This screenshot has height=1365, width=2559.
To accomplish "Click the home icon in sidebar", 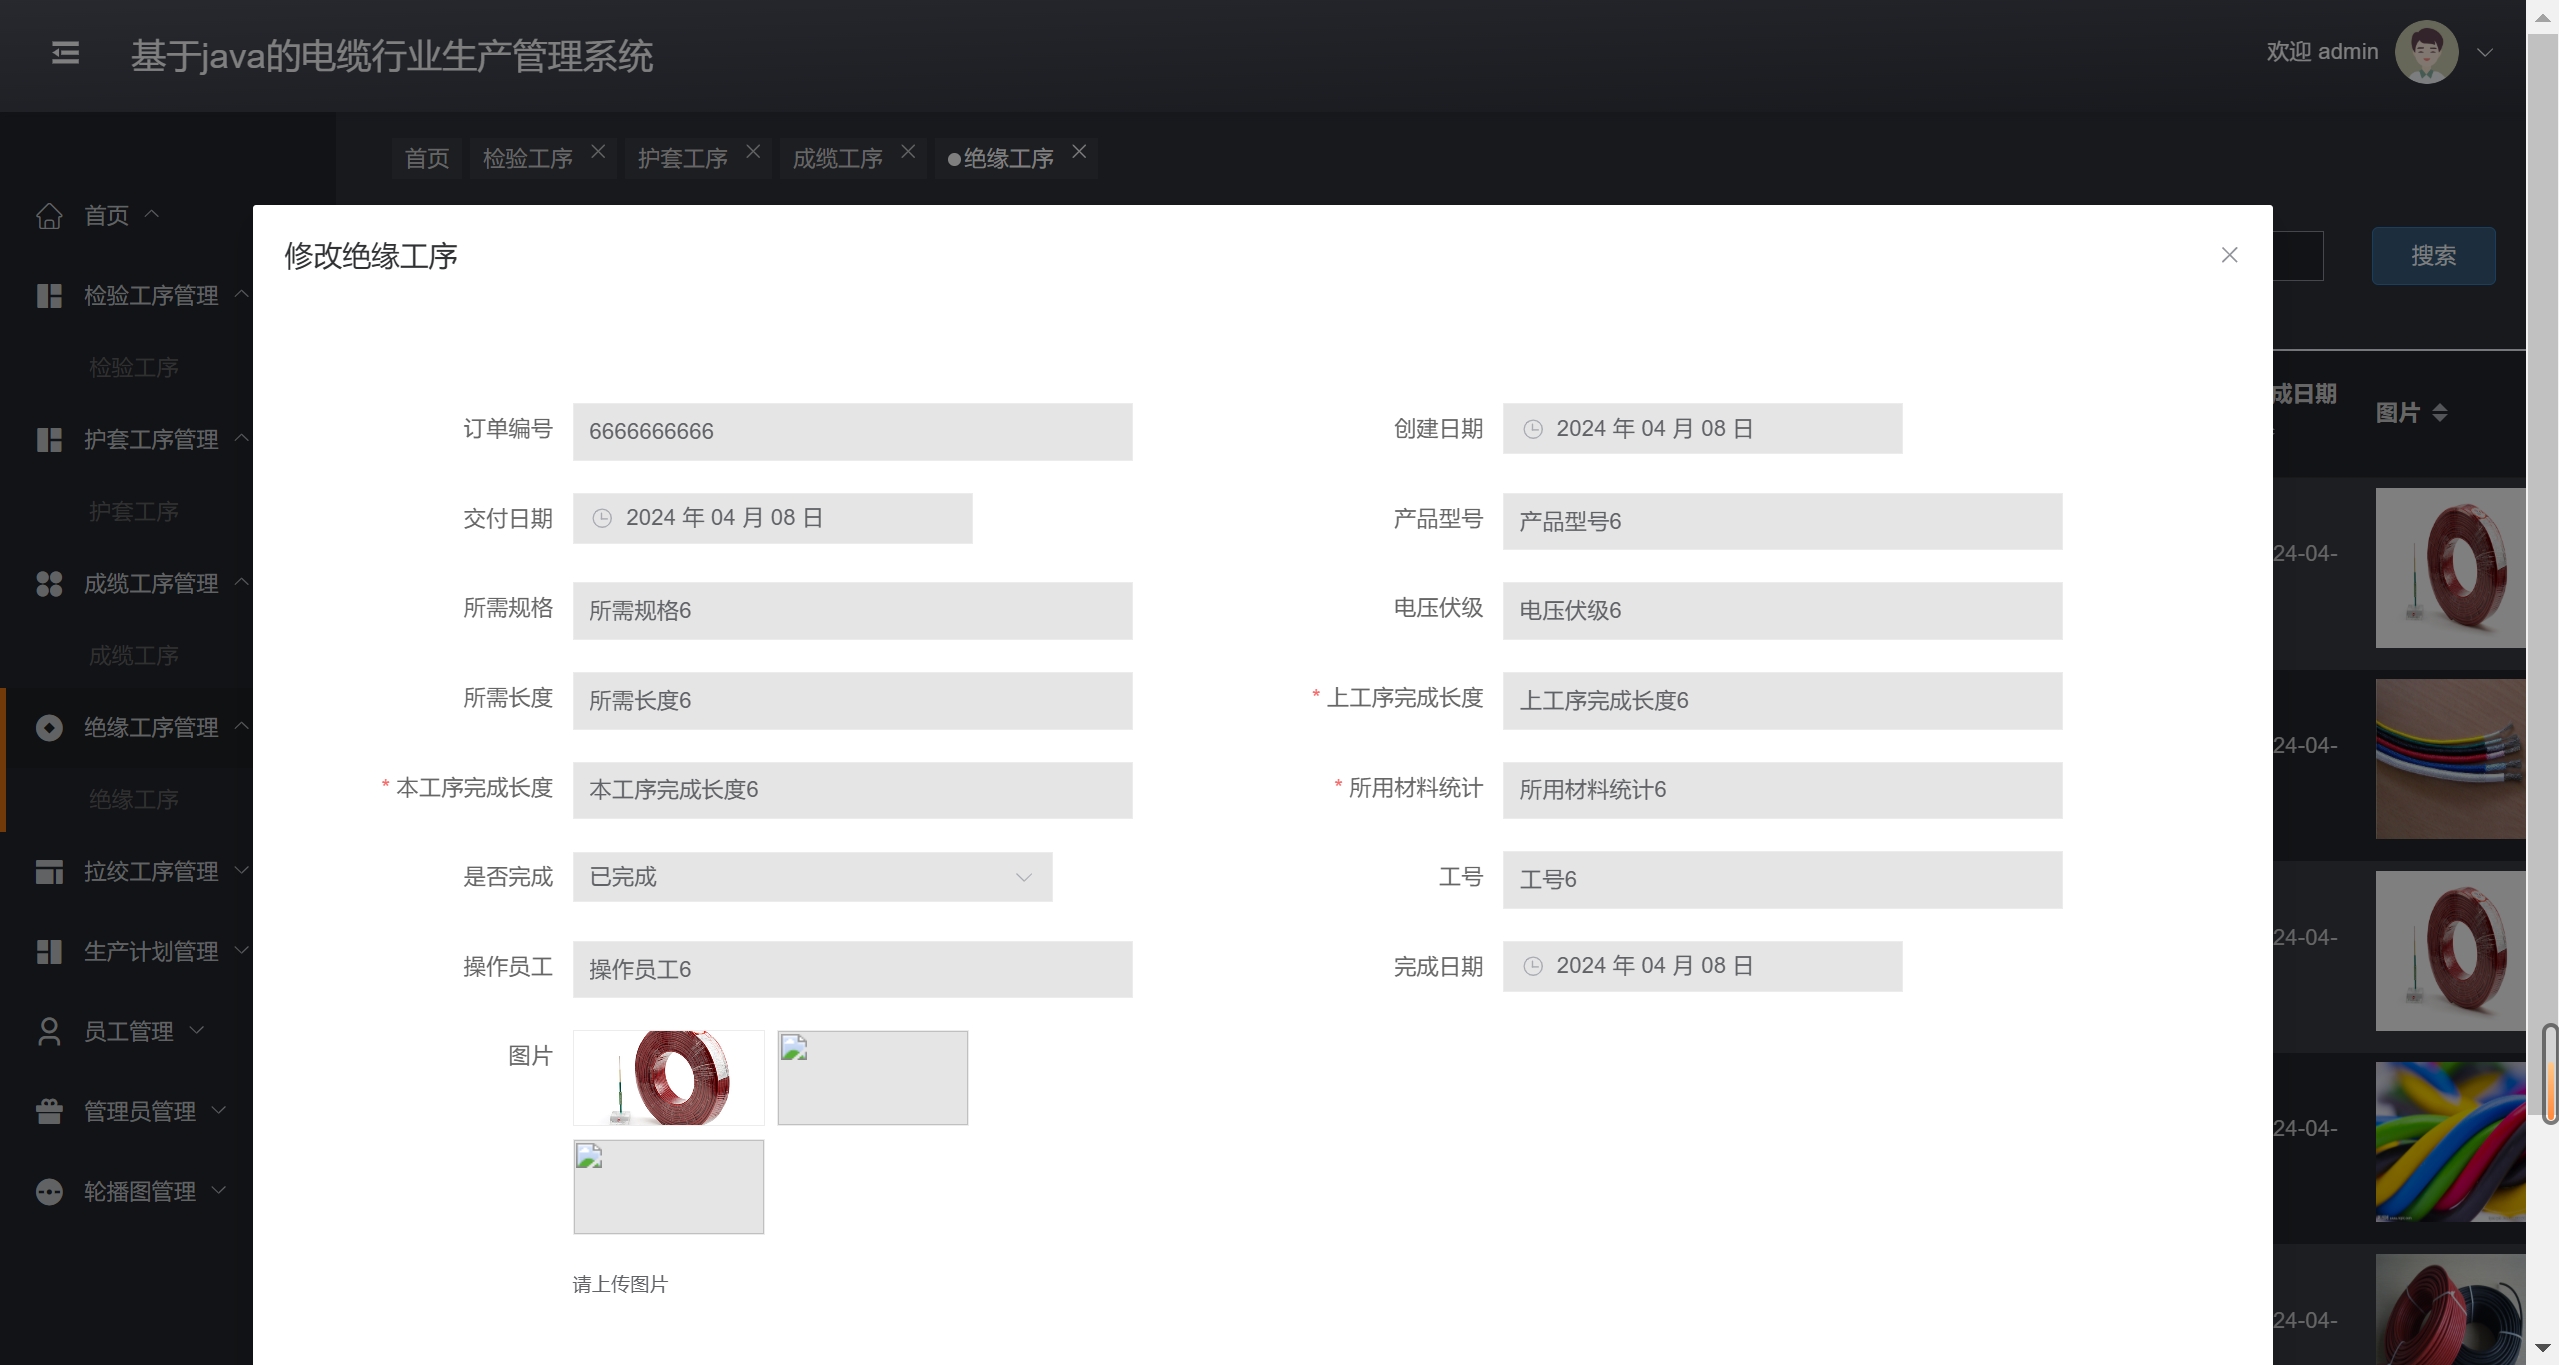I will point(49,216).
